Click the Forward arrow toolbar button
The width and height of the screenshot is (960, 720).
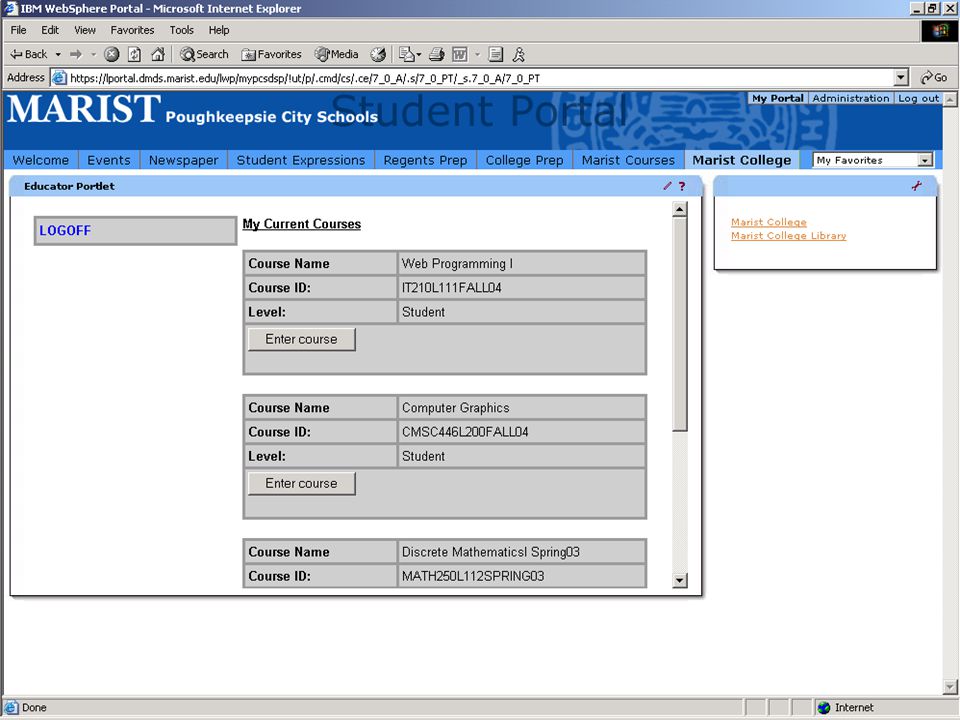(76, 54)
